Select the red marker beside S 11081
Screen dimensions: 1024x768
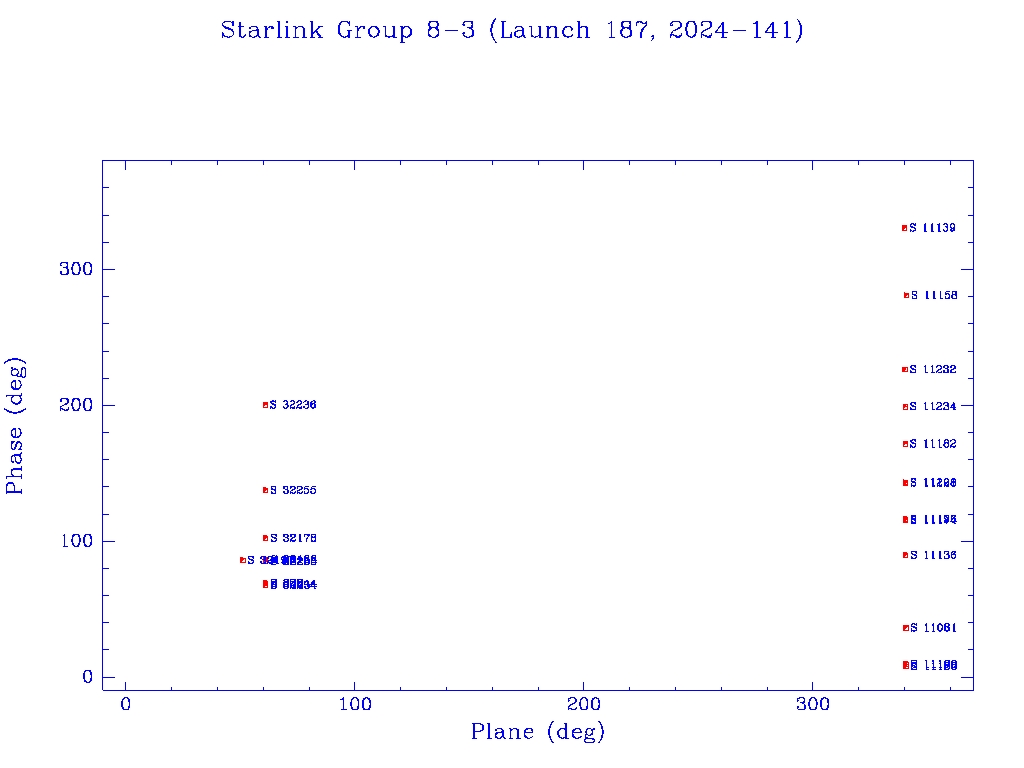(906, 628)
